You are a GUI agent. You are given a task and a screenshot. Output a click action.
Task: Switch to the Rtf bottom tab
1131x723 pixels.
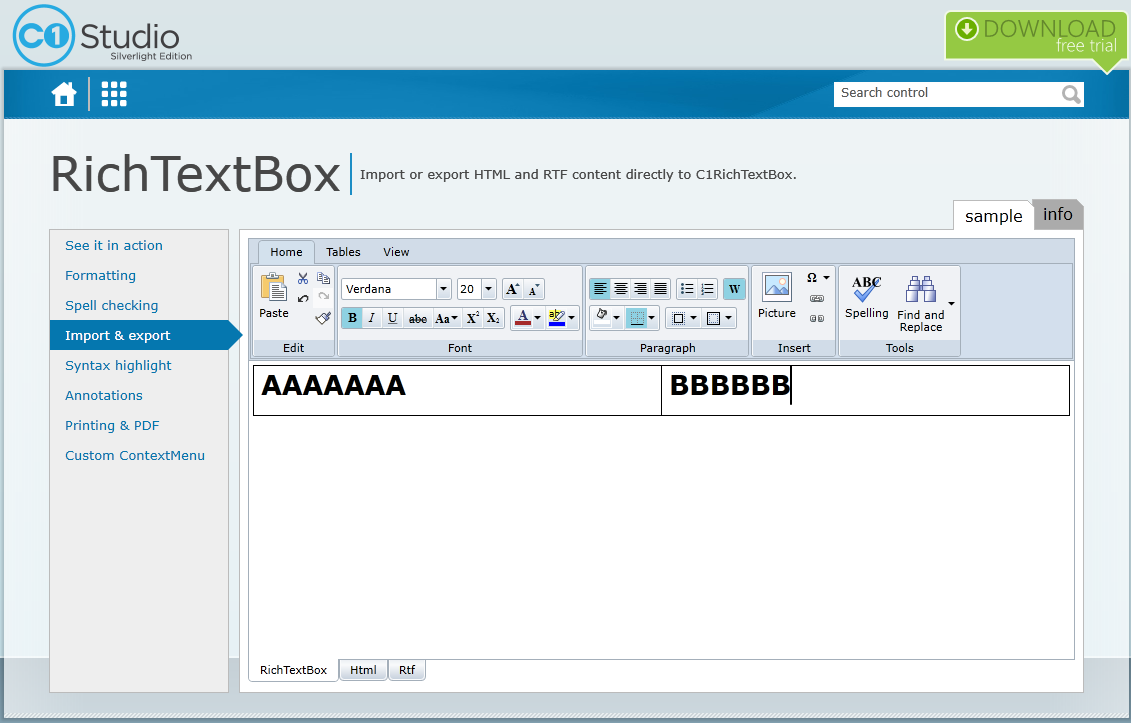point(407,670)
